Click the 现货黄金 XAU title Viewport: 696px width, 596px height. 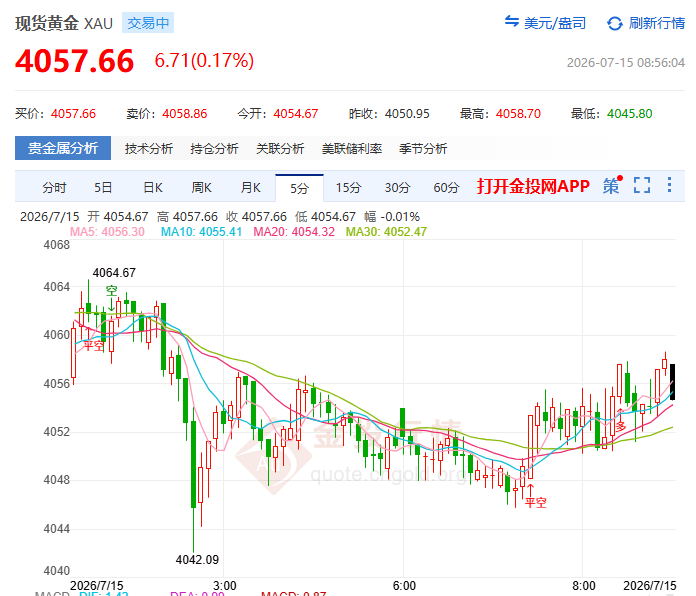(x=64, y=23)
